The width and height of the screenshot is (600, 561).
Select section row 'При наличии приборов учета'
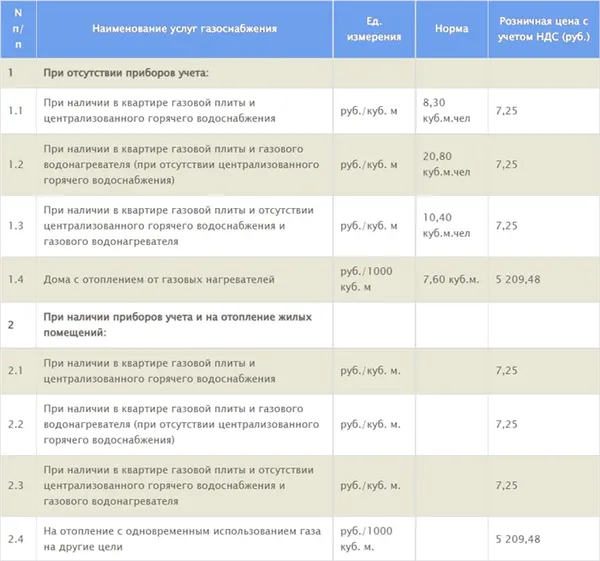point(300,325)
